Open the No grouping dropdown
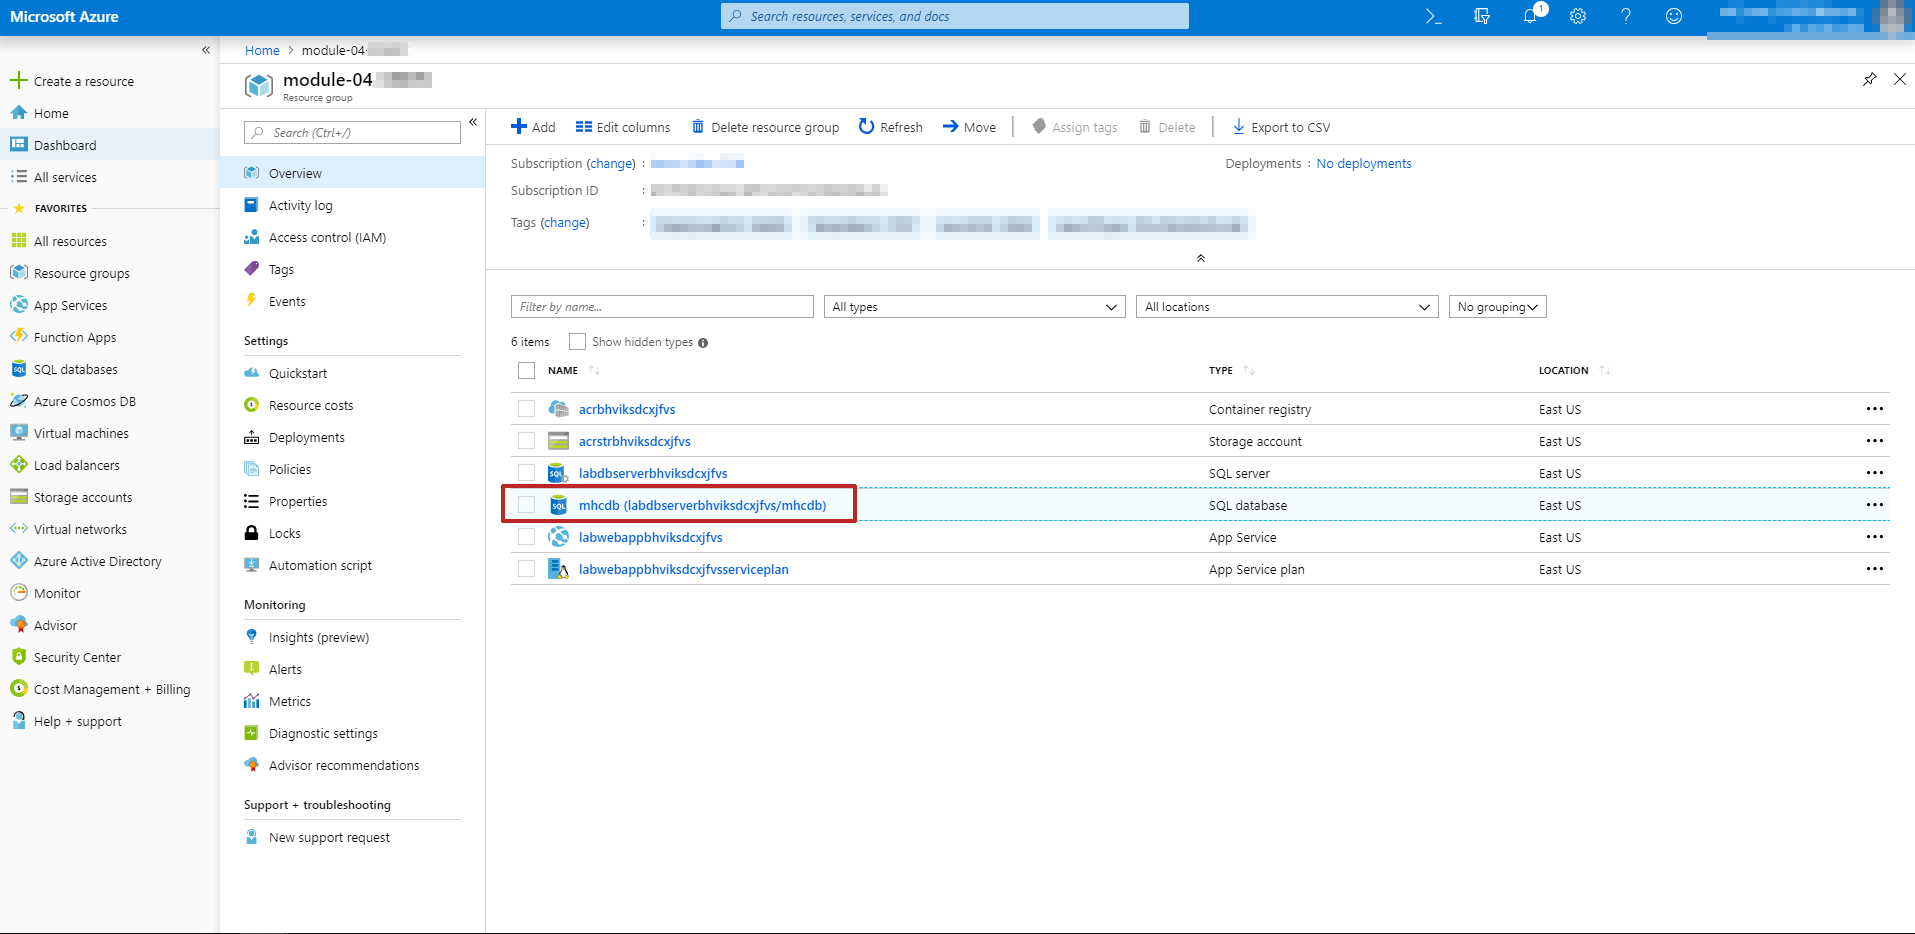The image size is (1915, 934). 1497,307
